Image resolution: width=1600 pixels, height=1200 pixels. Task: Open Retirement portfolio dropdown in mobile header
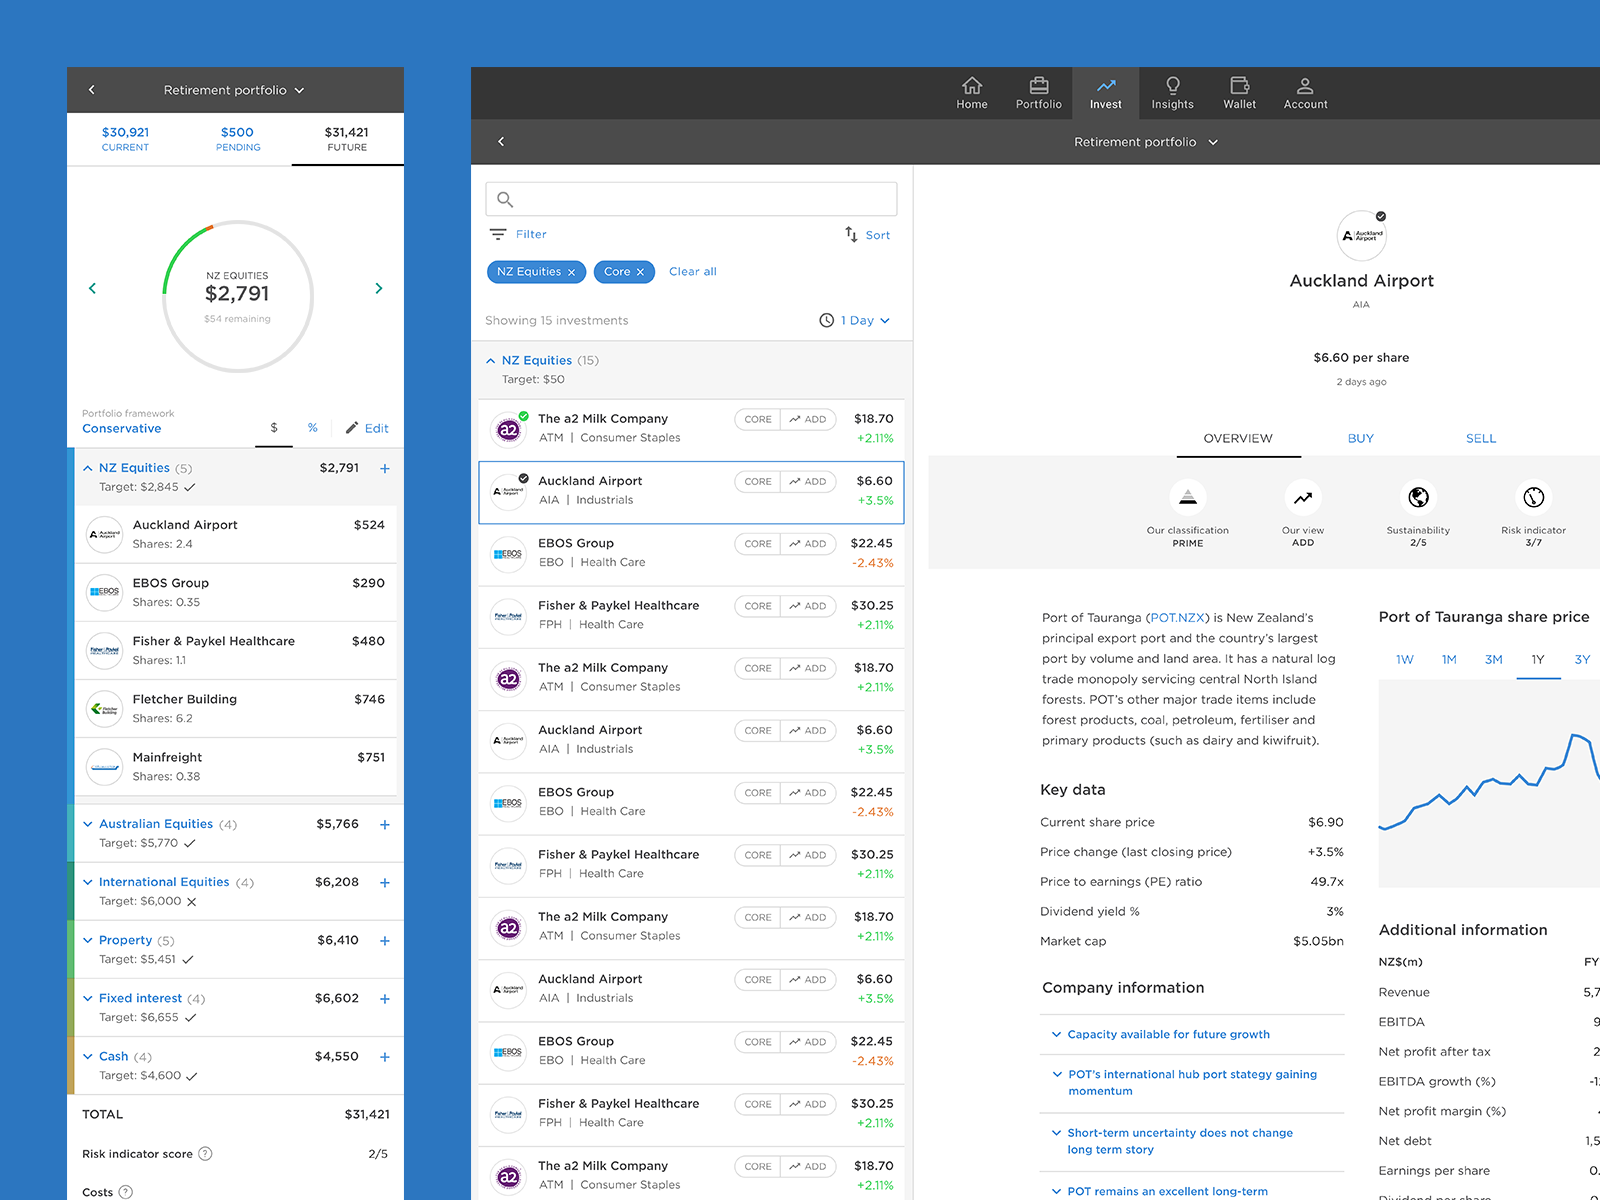(234, 90)
